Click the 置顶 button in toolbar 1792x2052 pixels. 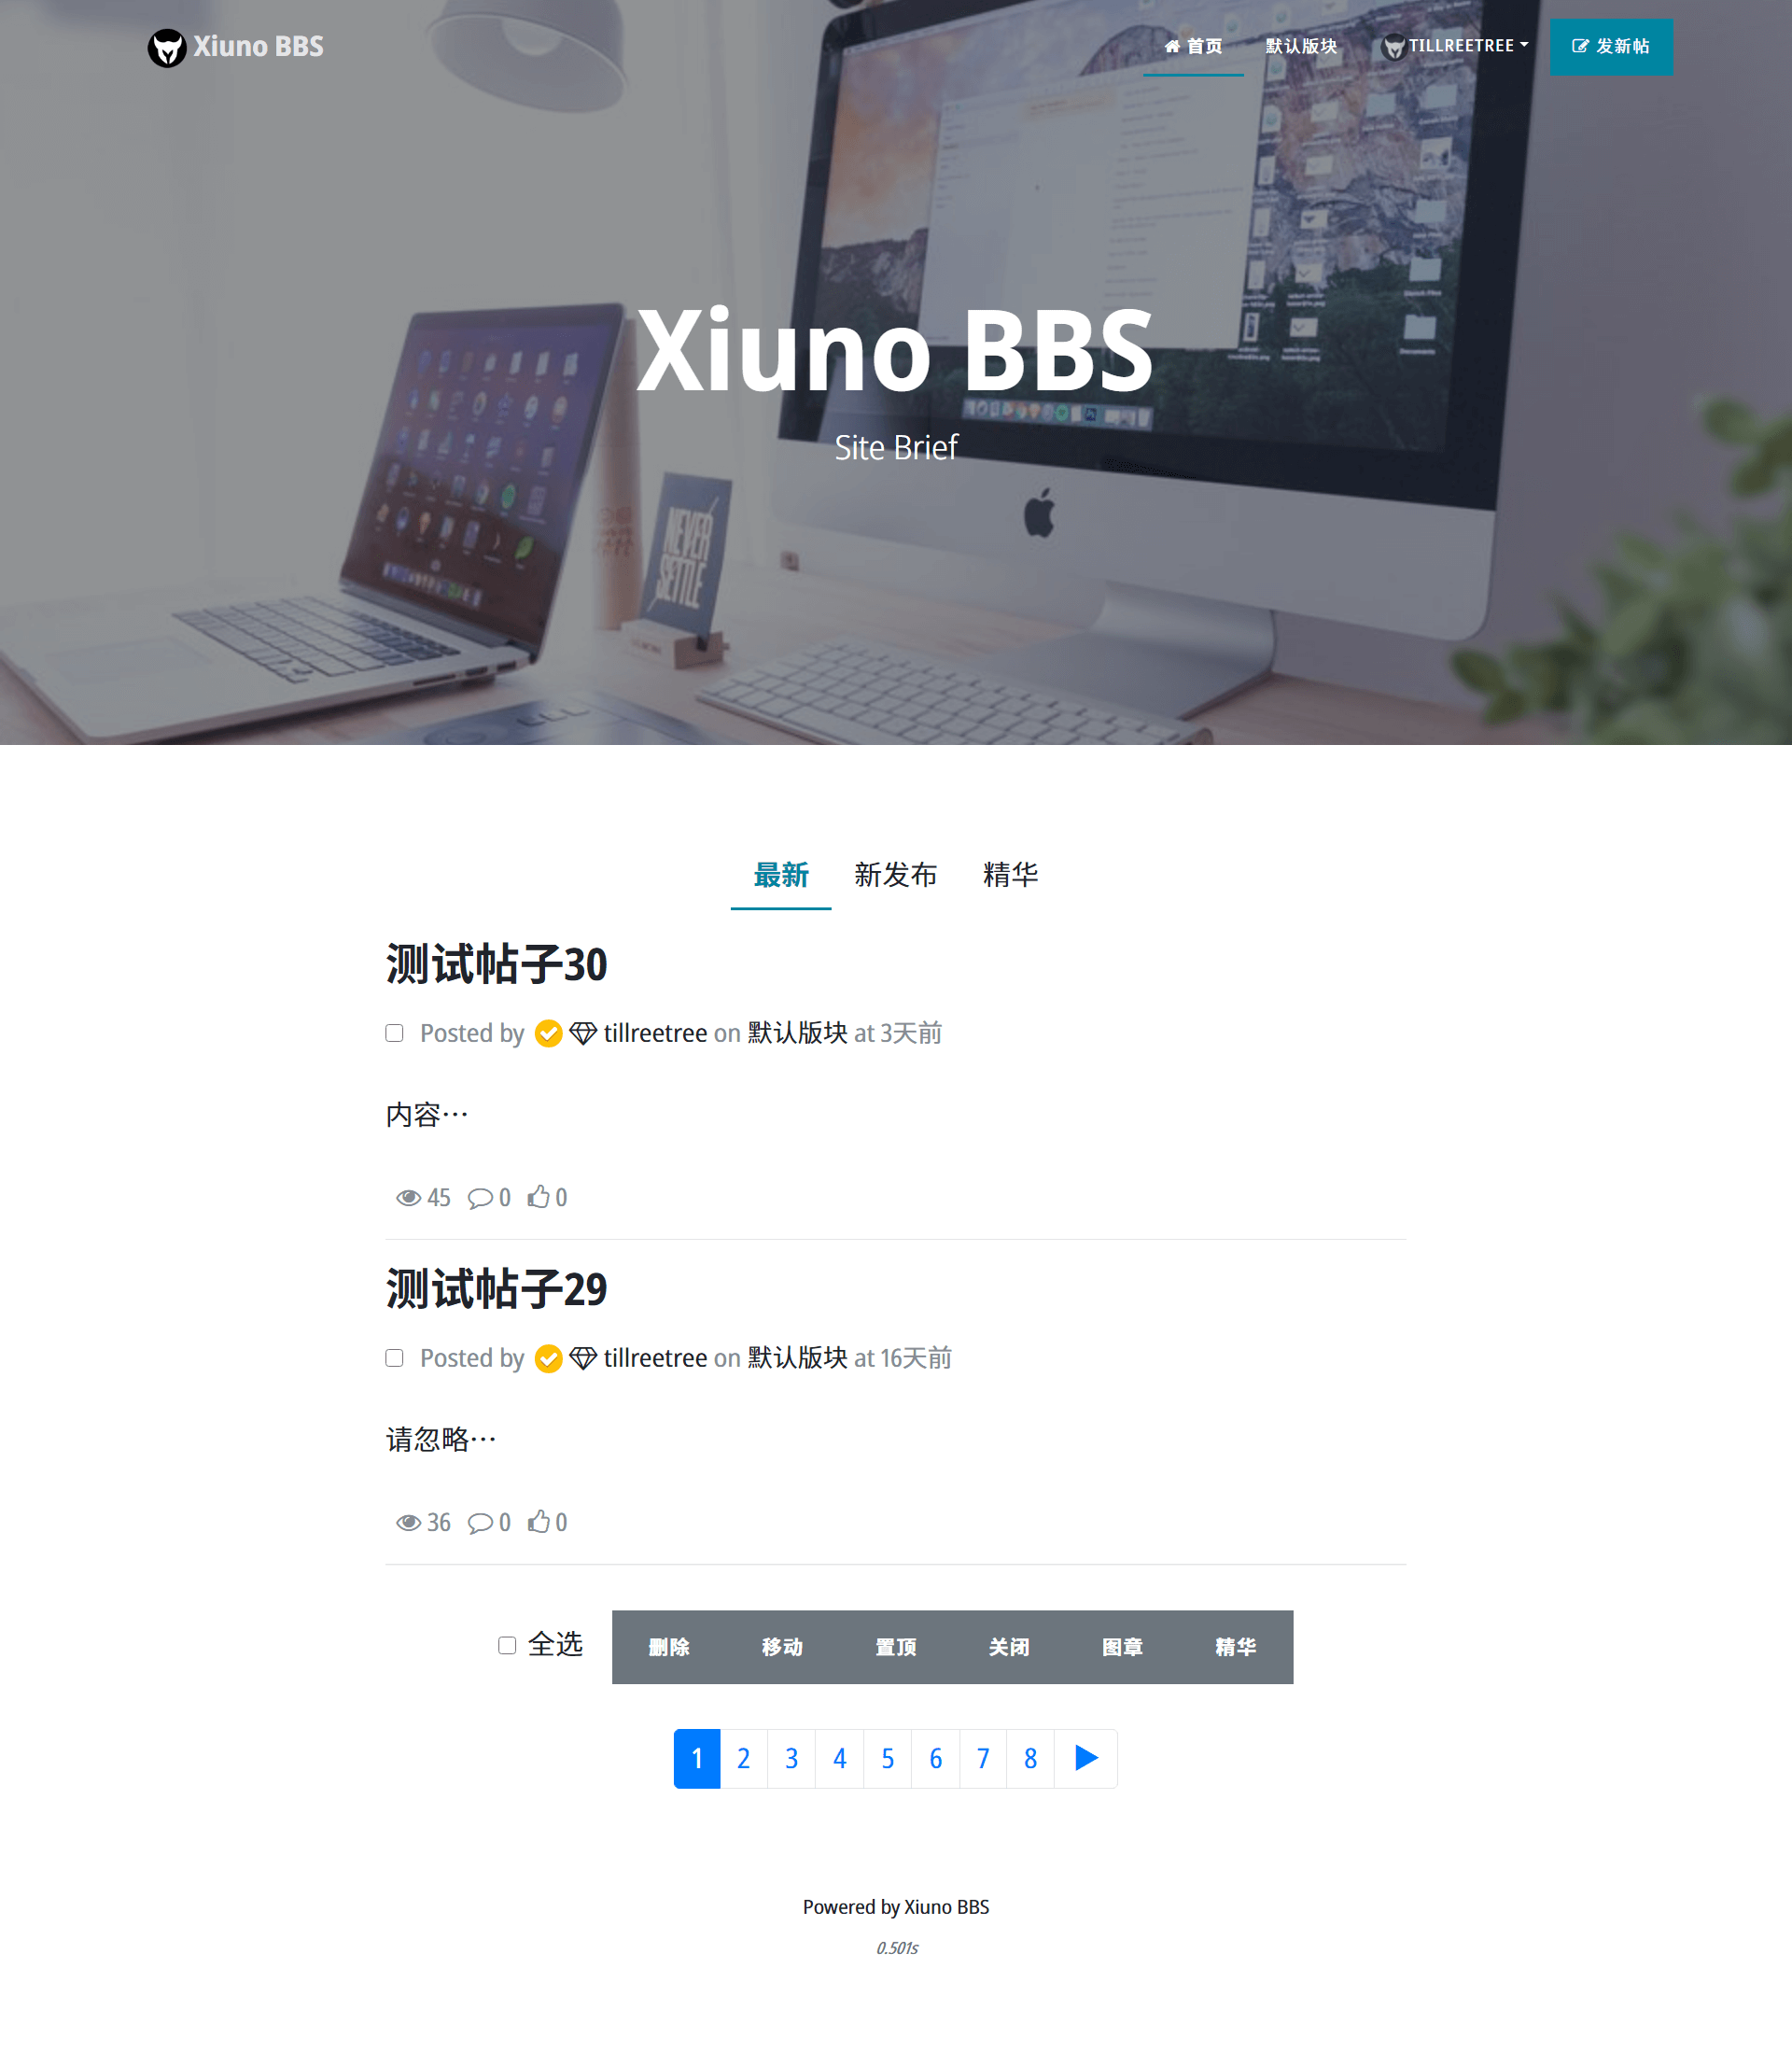895,1646
